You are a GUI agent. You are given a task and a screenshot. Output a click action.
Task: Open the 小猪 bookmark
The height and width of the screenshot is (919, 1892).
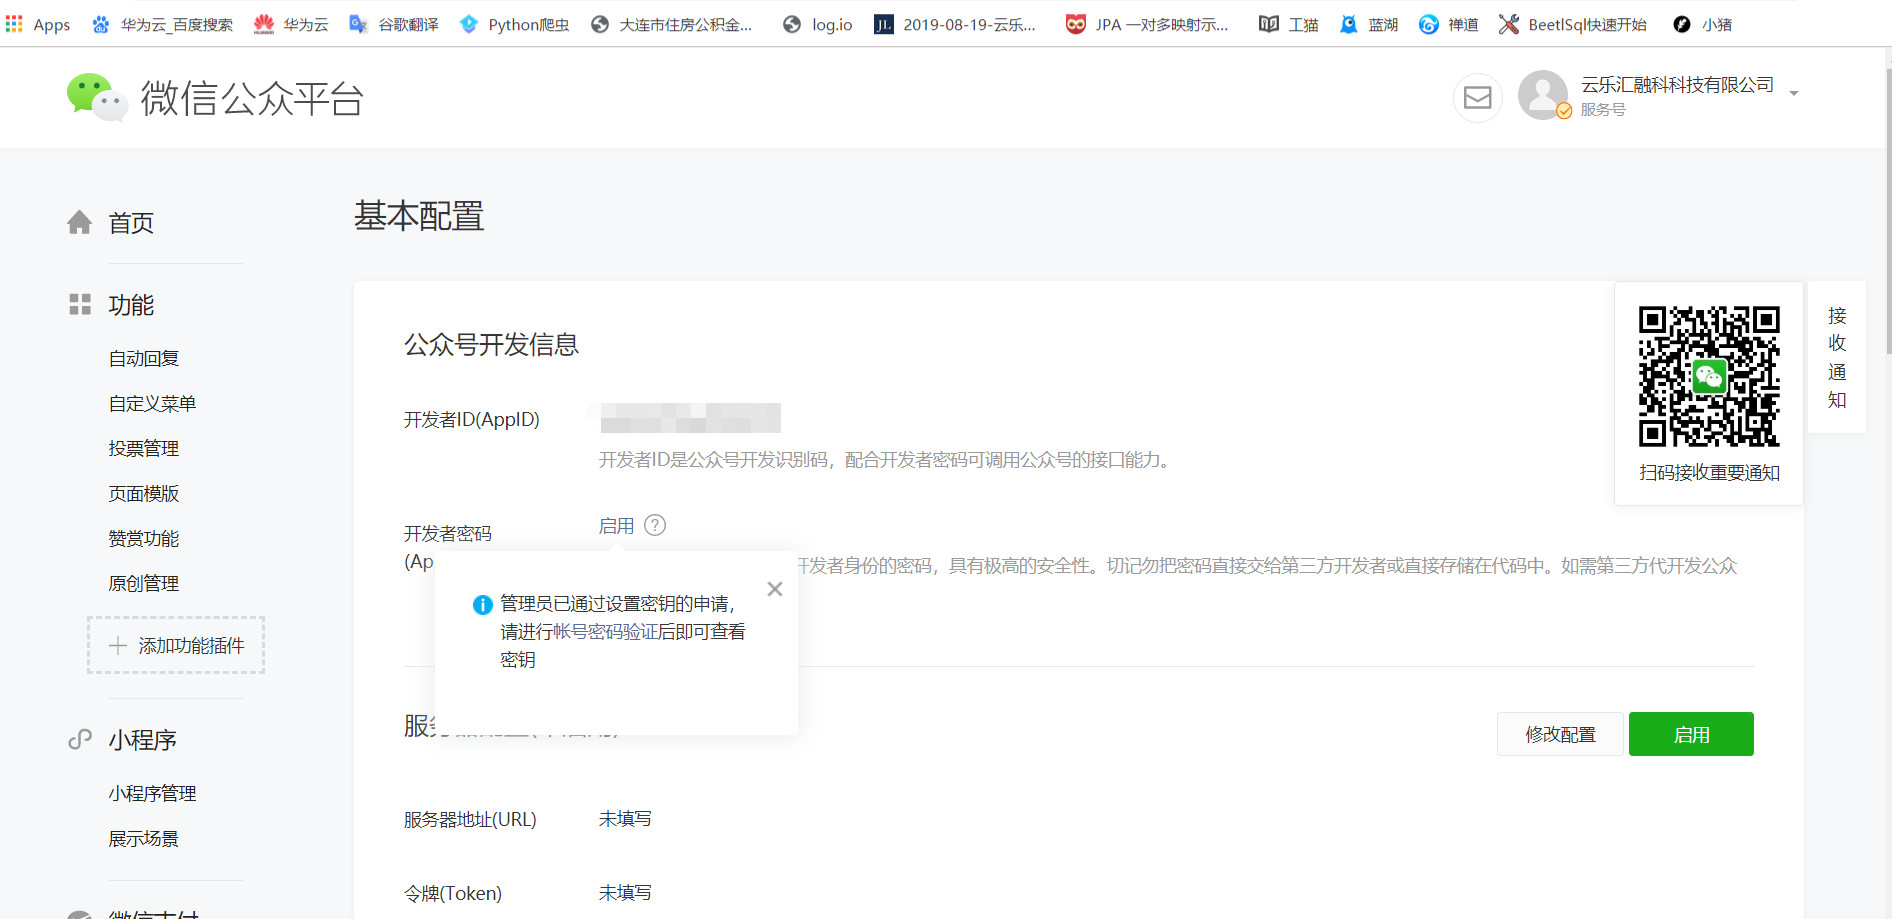pos(1702,24)
